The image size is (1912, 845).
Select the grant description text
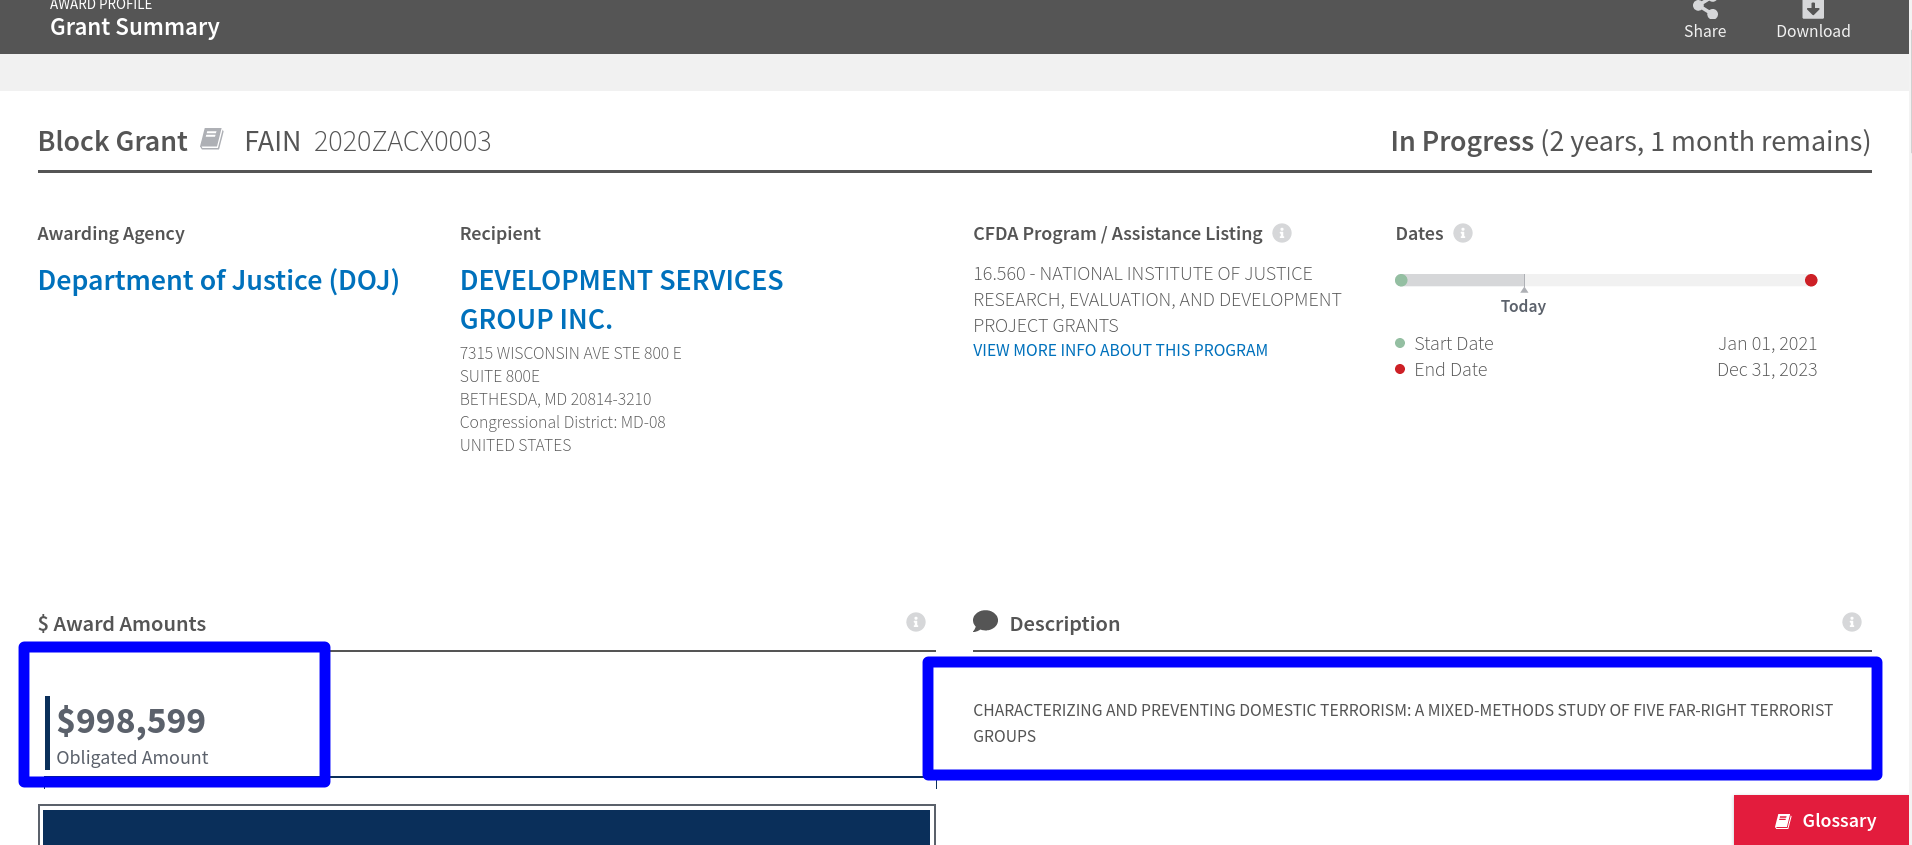click(1403, 723)
